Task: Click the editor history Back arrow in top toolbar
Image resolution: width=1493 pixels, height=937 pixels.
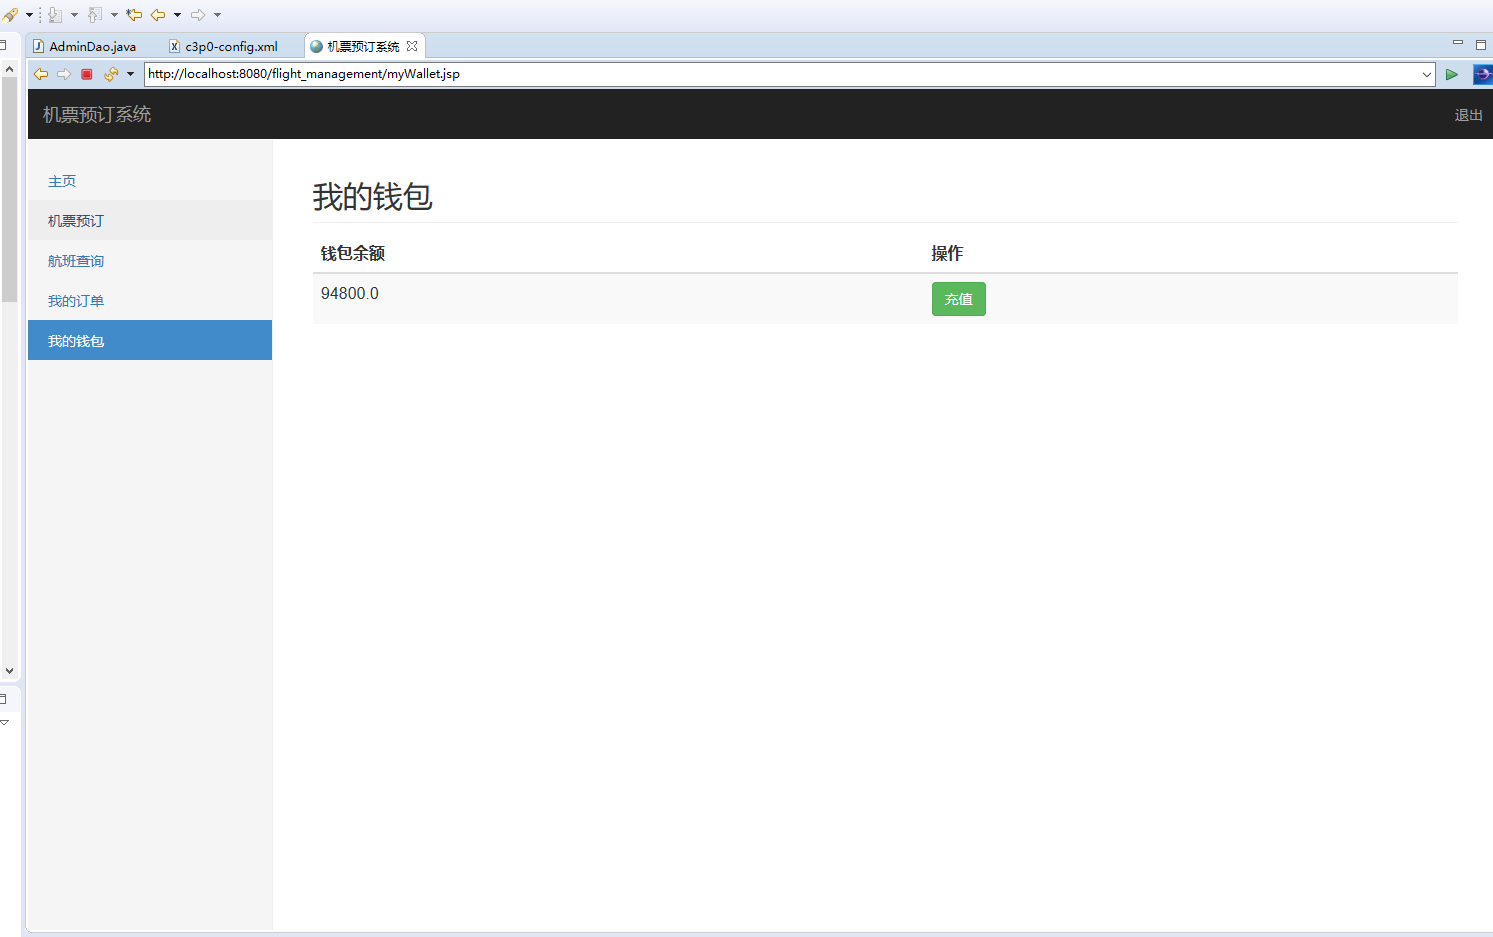Action: click(x=158, y=15)
